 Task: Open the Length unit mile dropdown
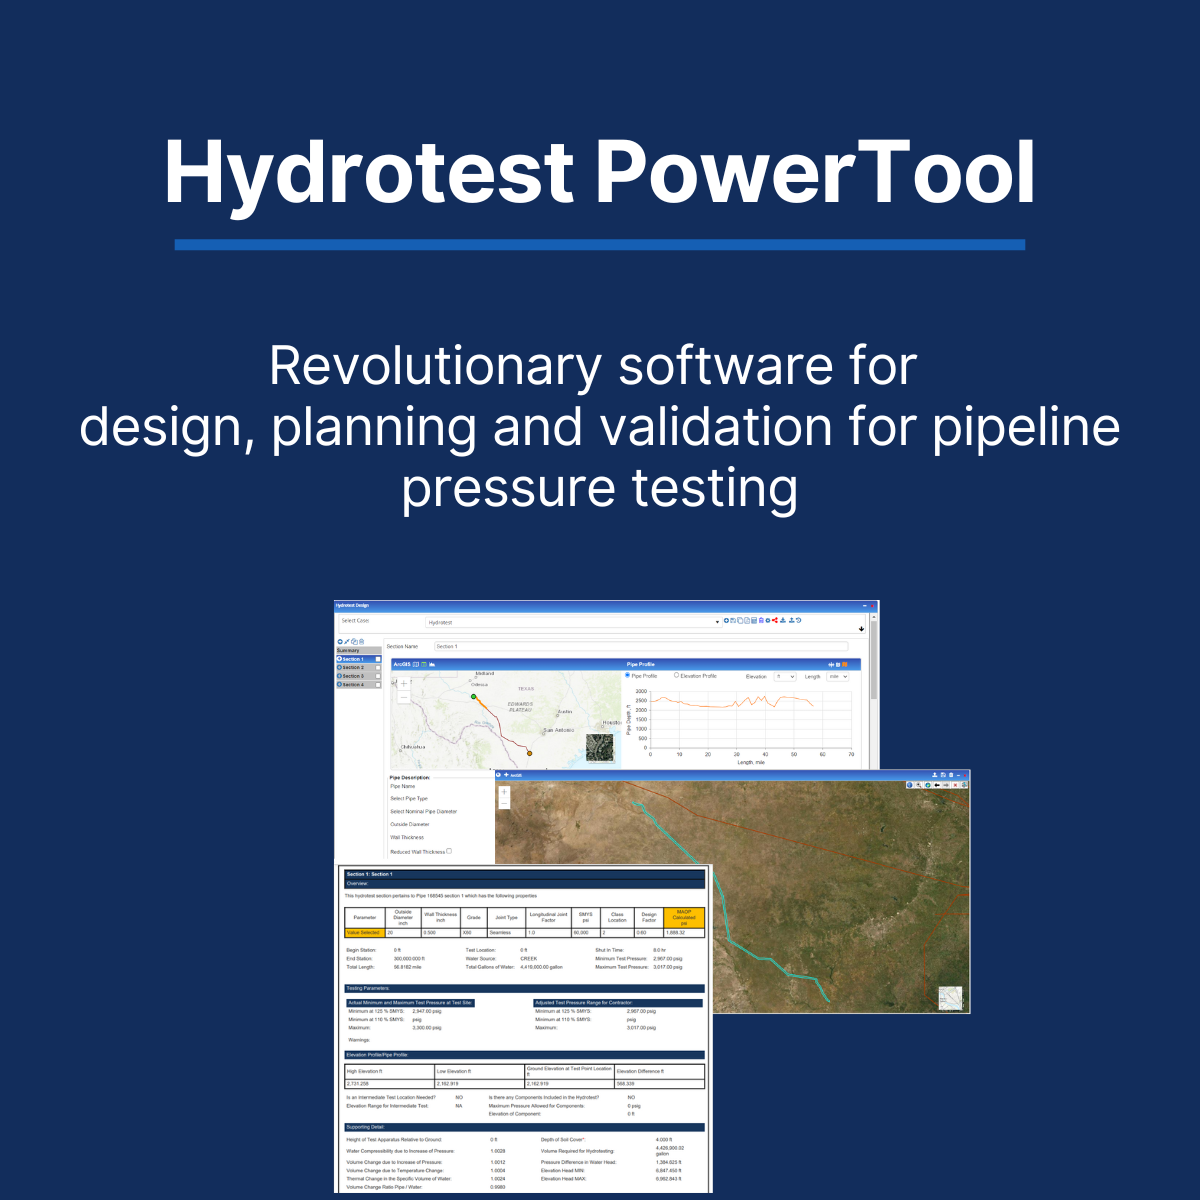pyautogui.click(x=838, y=677)
